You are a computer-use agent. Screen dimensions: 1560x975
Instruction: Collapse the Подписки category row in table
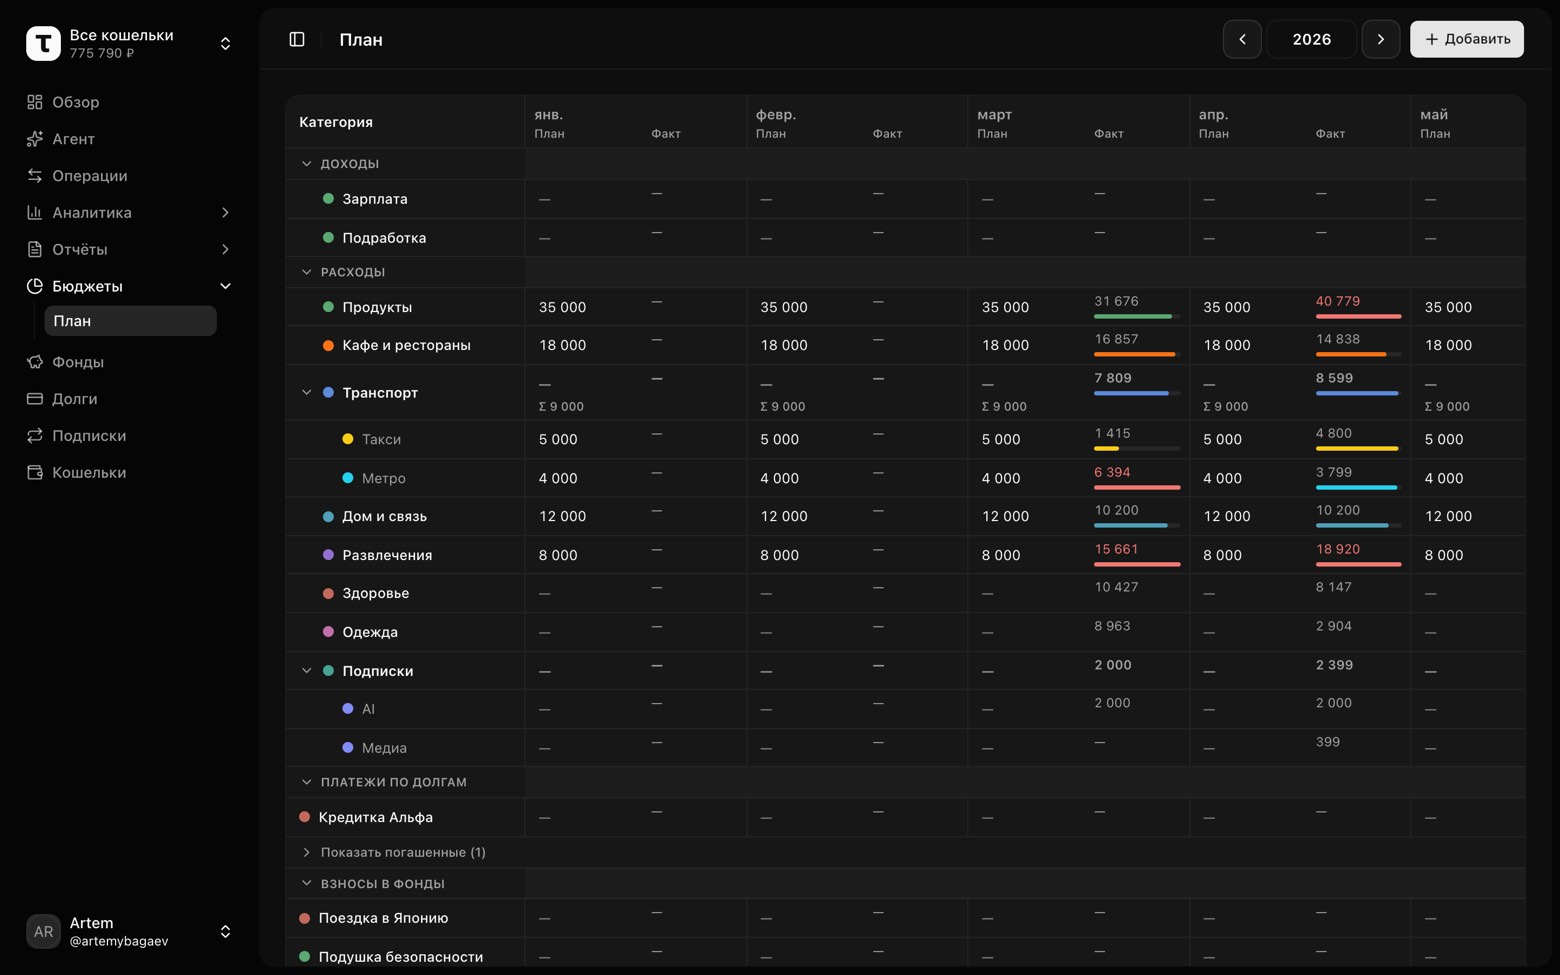coord(307,671)
